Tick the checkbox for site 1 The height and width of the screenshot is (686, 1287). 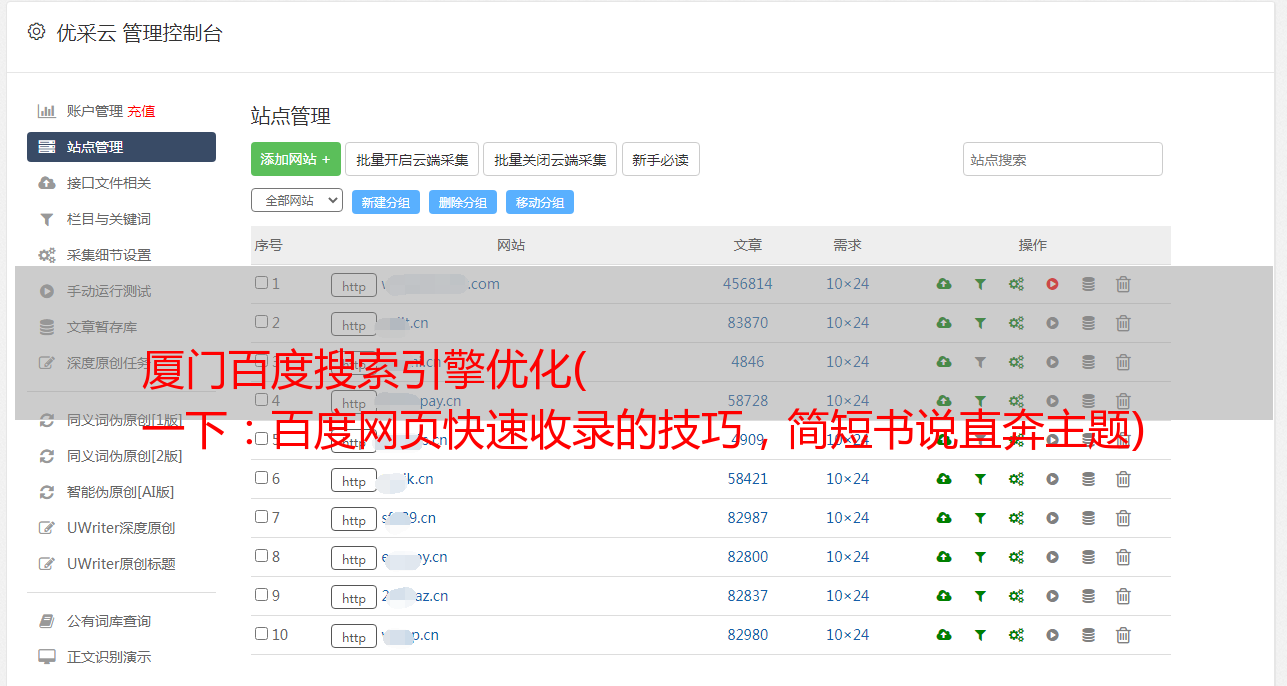click(x=261, y=283)
